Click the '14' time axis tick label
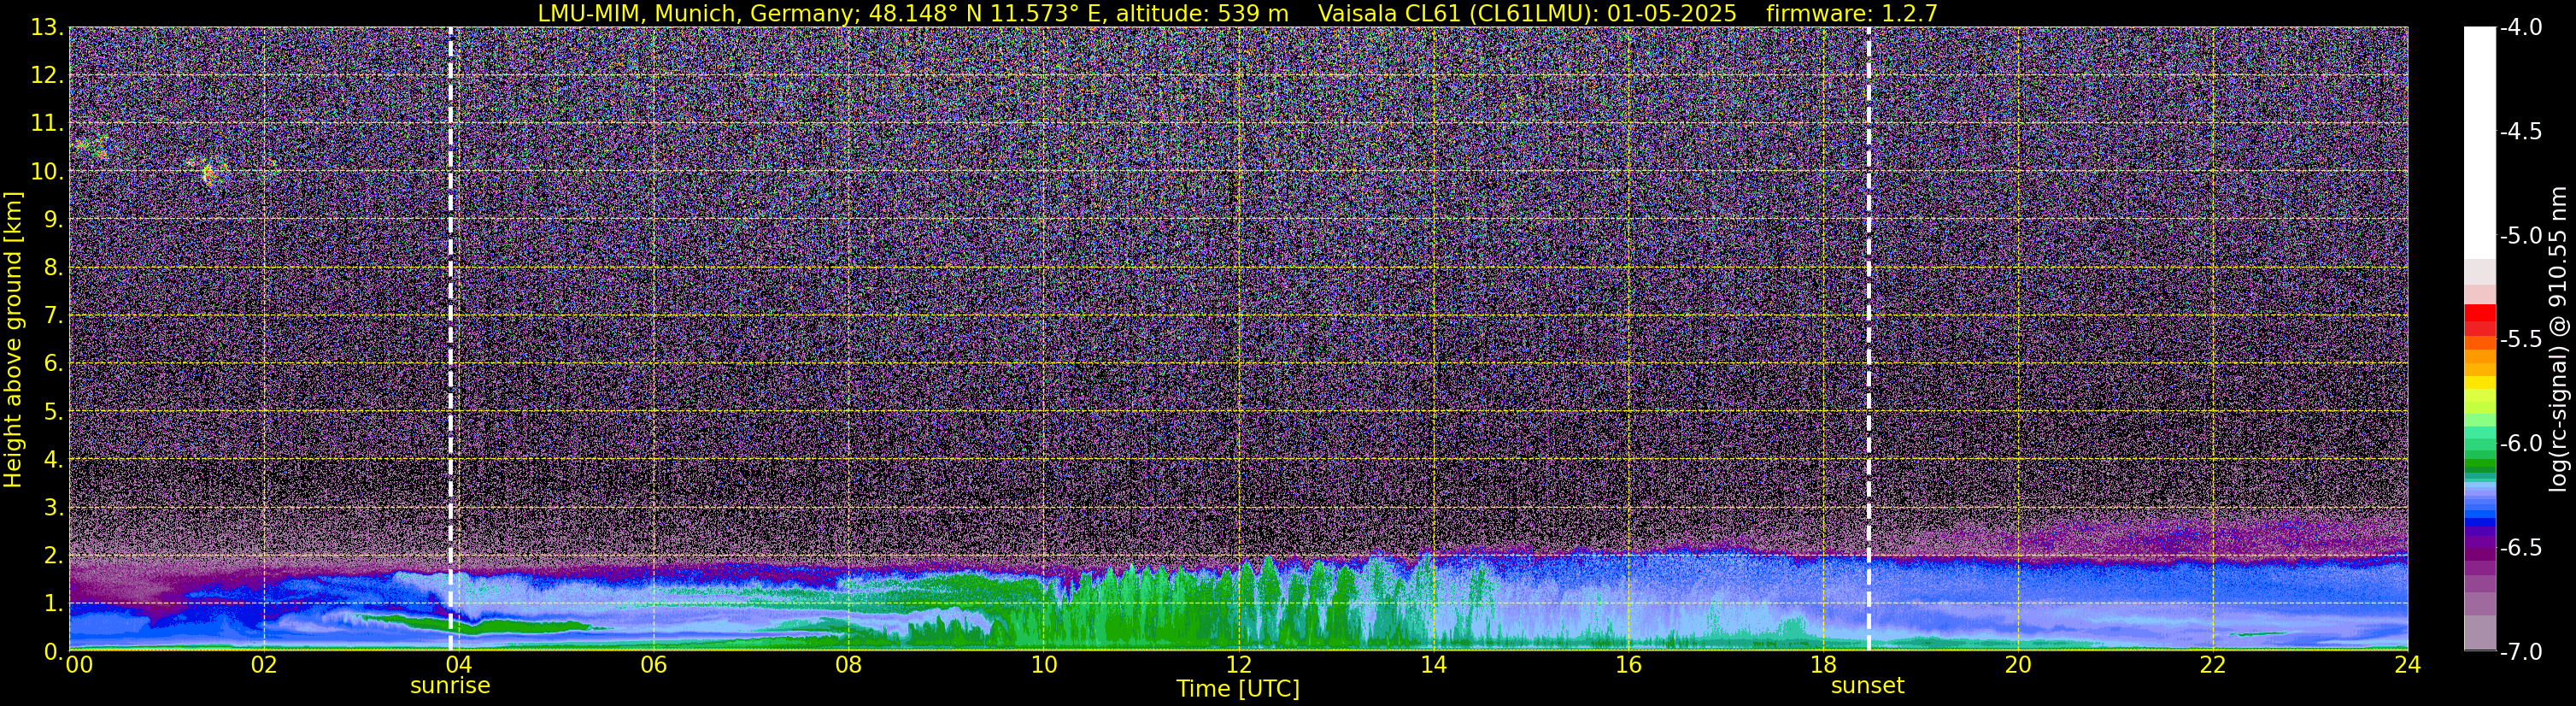Screen dimensions: 2576x706 tap(1433, 664)
